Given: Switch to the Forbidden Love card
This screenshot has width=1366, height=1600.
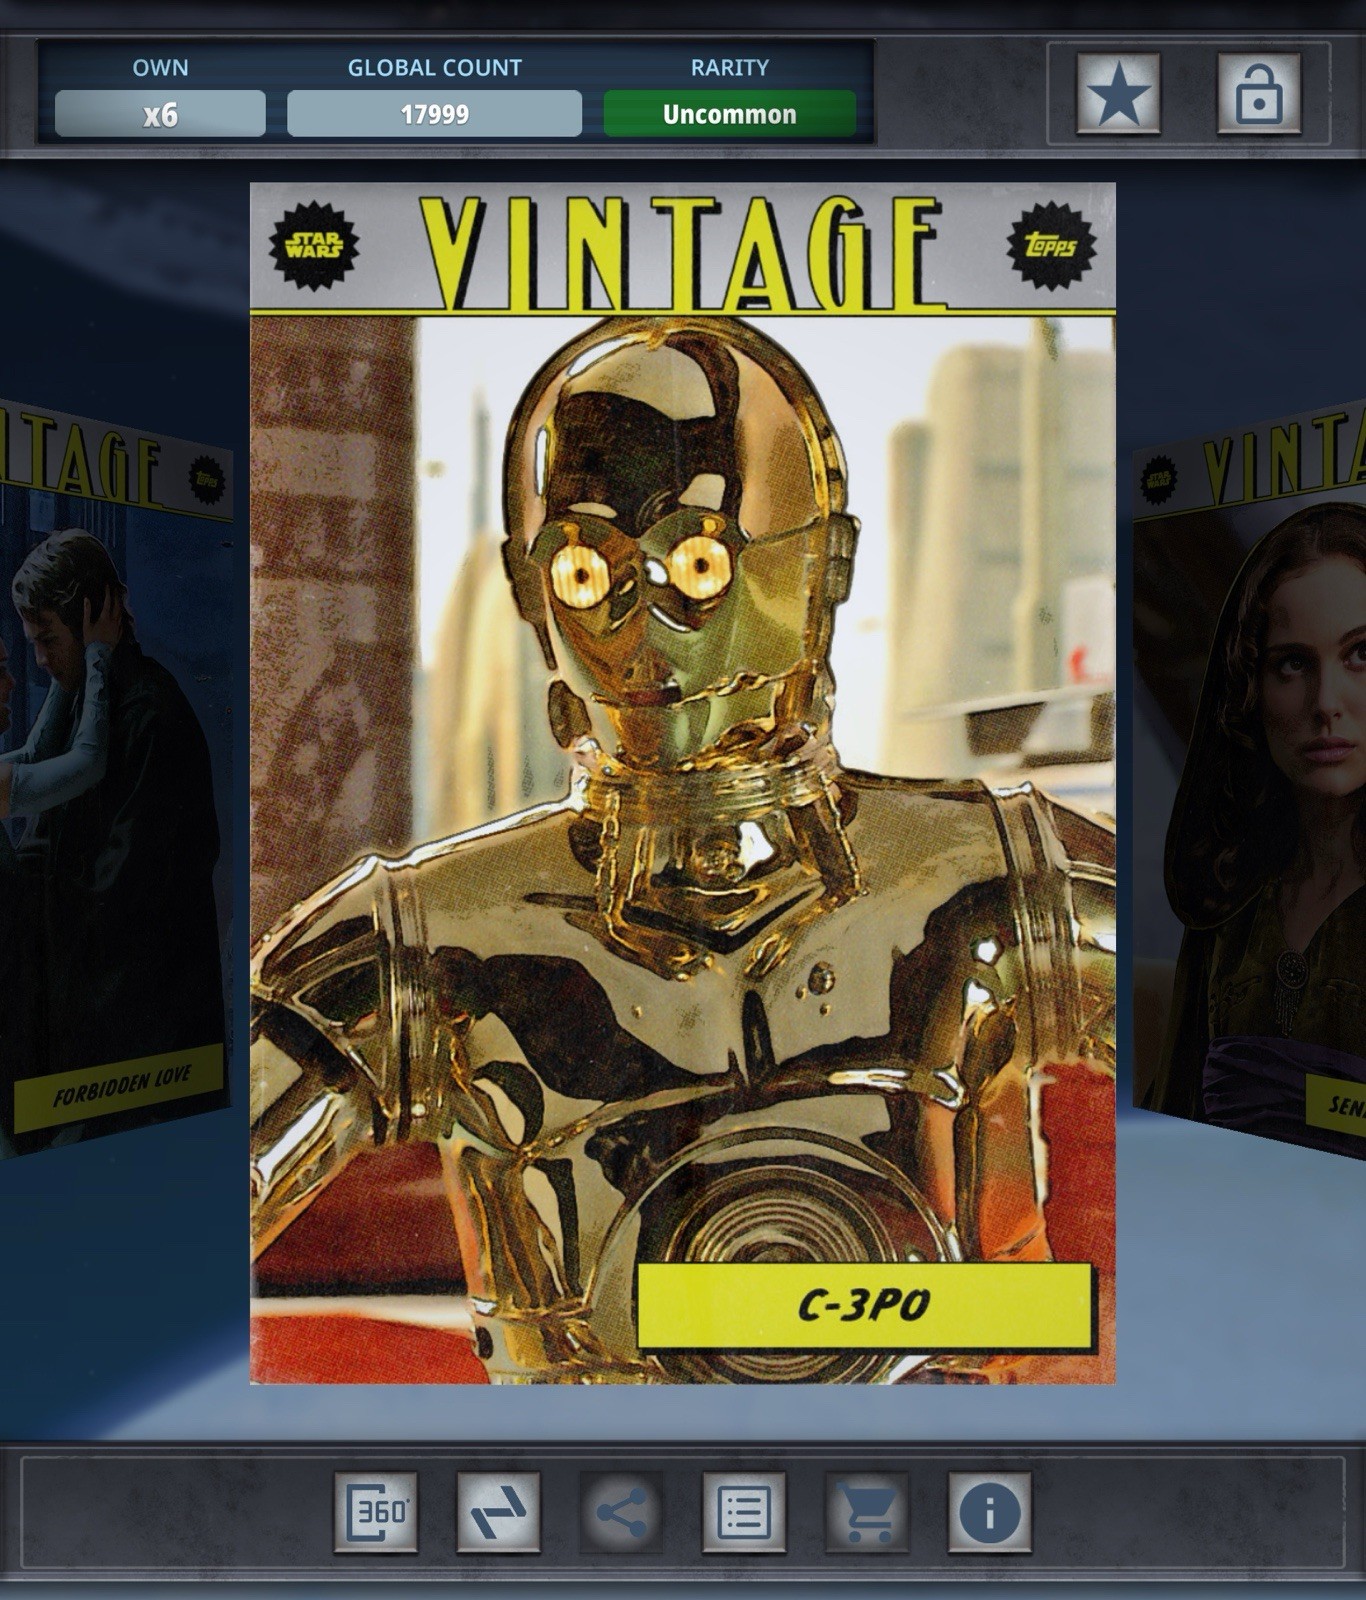Looking at the screenshot, I should click(x=115, y=780).
